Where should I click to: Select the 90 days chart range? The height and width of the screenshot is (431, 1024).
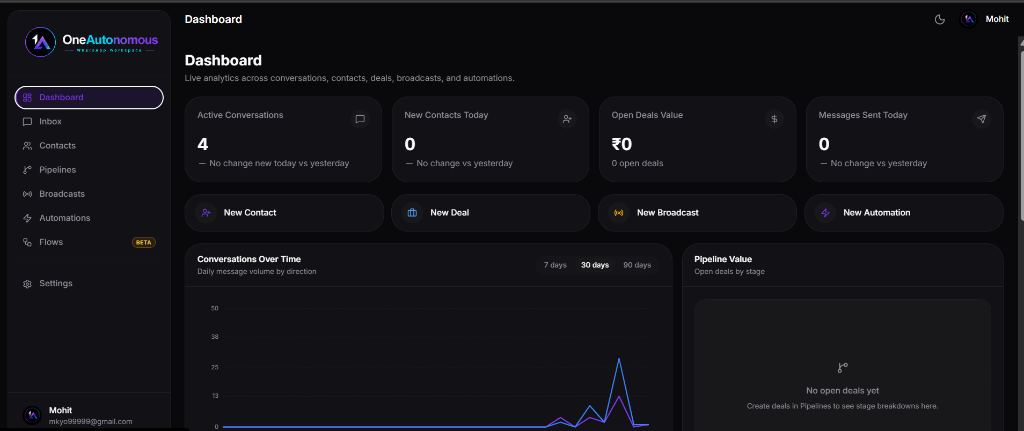[637, 265]
